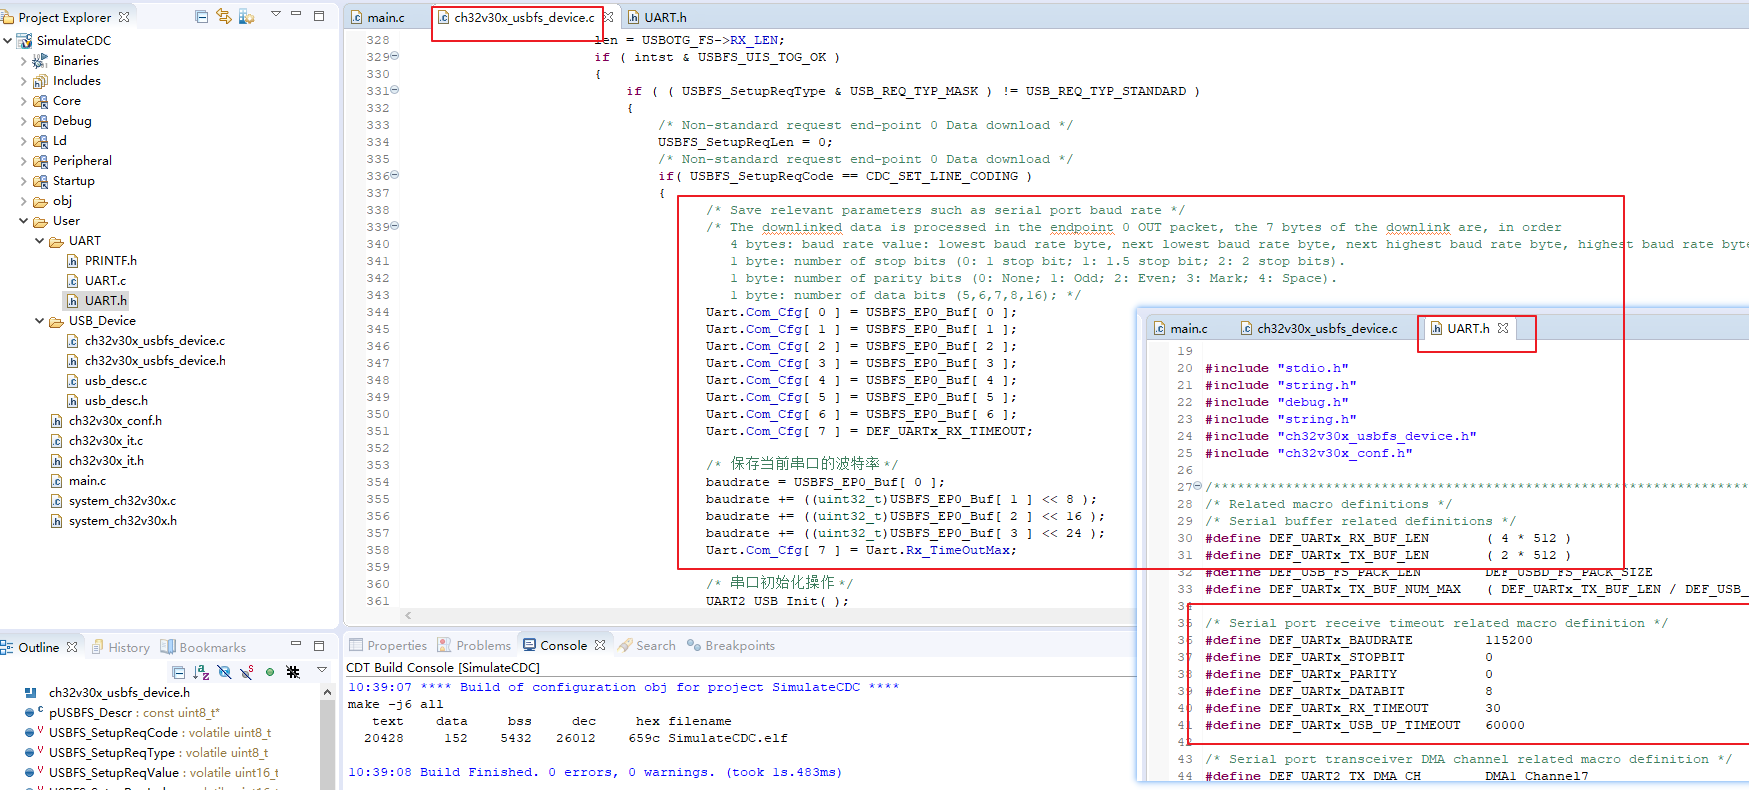Click Outline scrollbar up arrow

327,692
